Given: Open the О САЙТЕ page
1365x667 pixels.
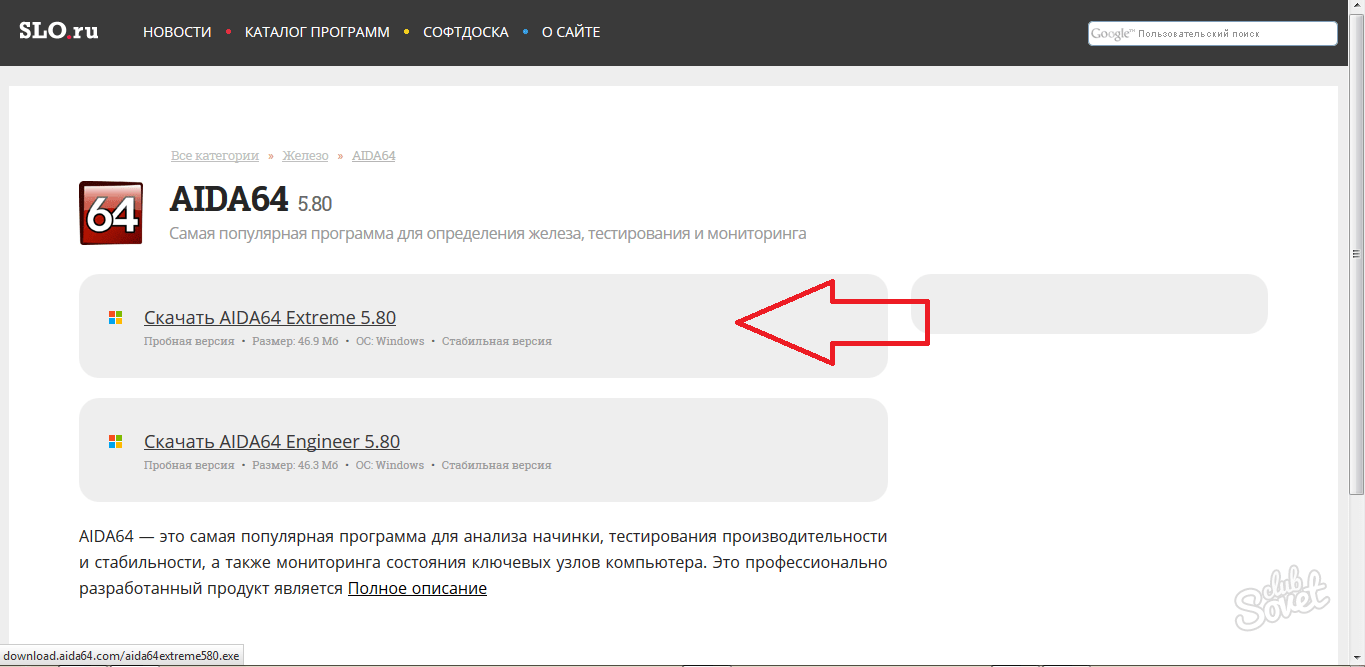Looking at the screenshot, I should (x=571, y=32).
